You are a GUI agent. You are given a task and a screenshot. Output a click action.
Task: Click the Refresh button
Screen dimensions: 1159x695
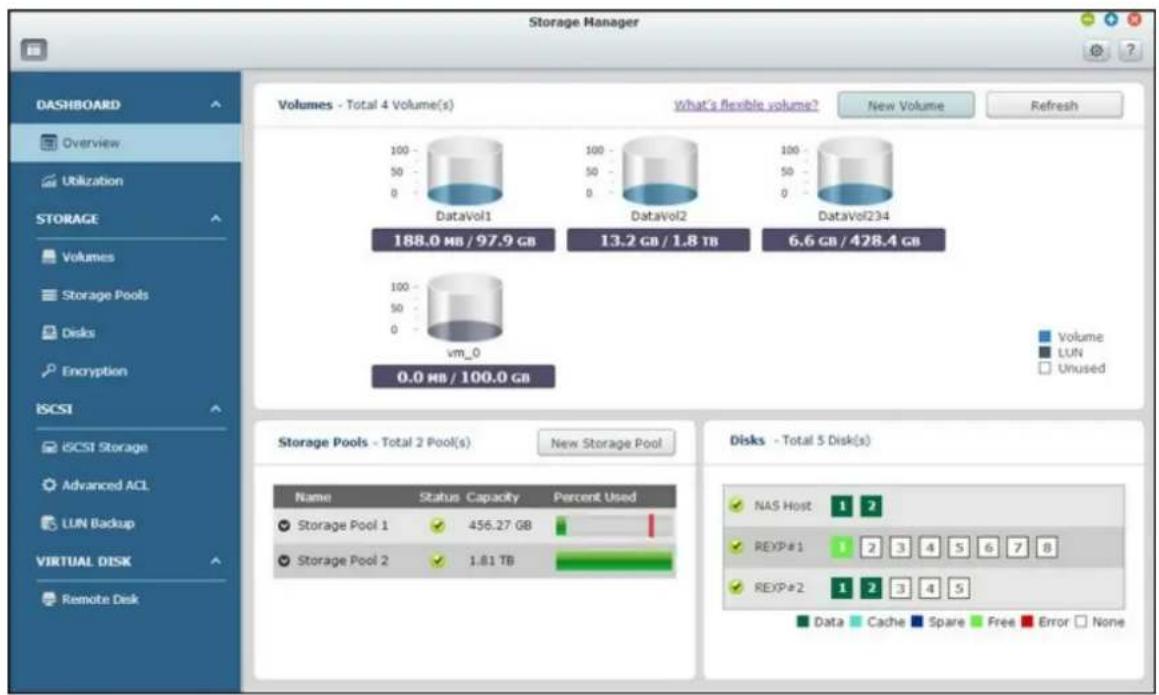tap(1054, 106)
